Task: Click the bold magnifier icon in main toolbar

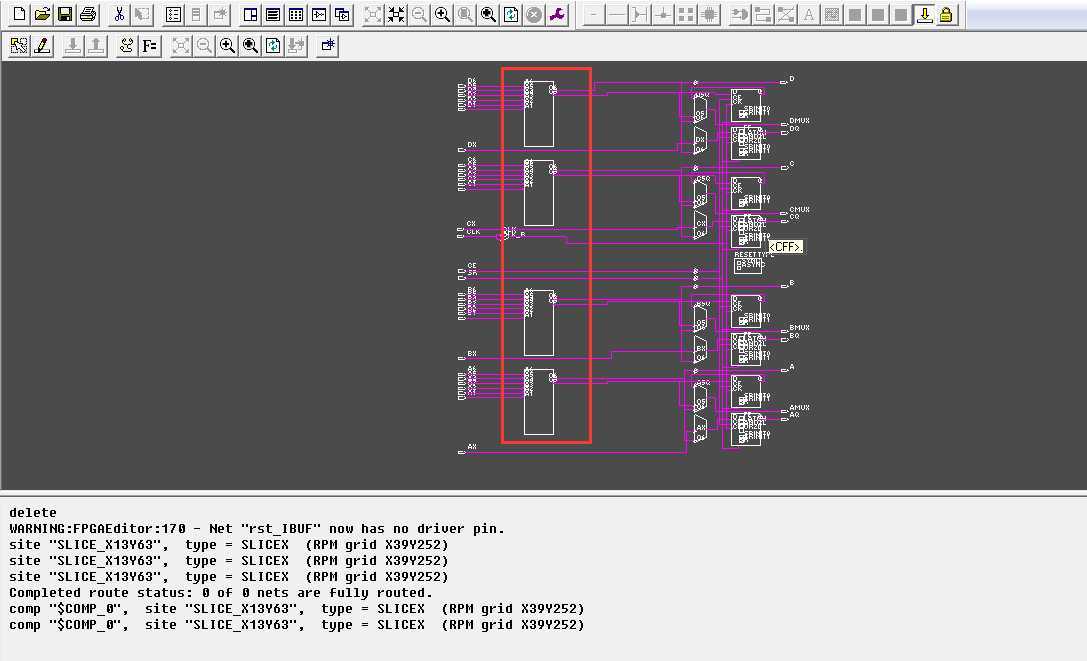Action: tap(488, 14)
